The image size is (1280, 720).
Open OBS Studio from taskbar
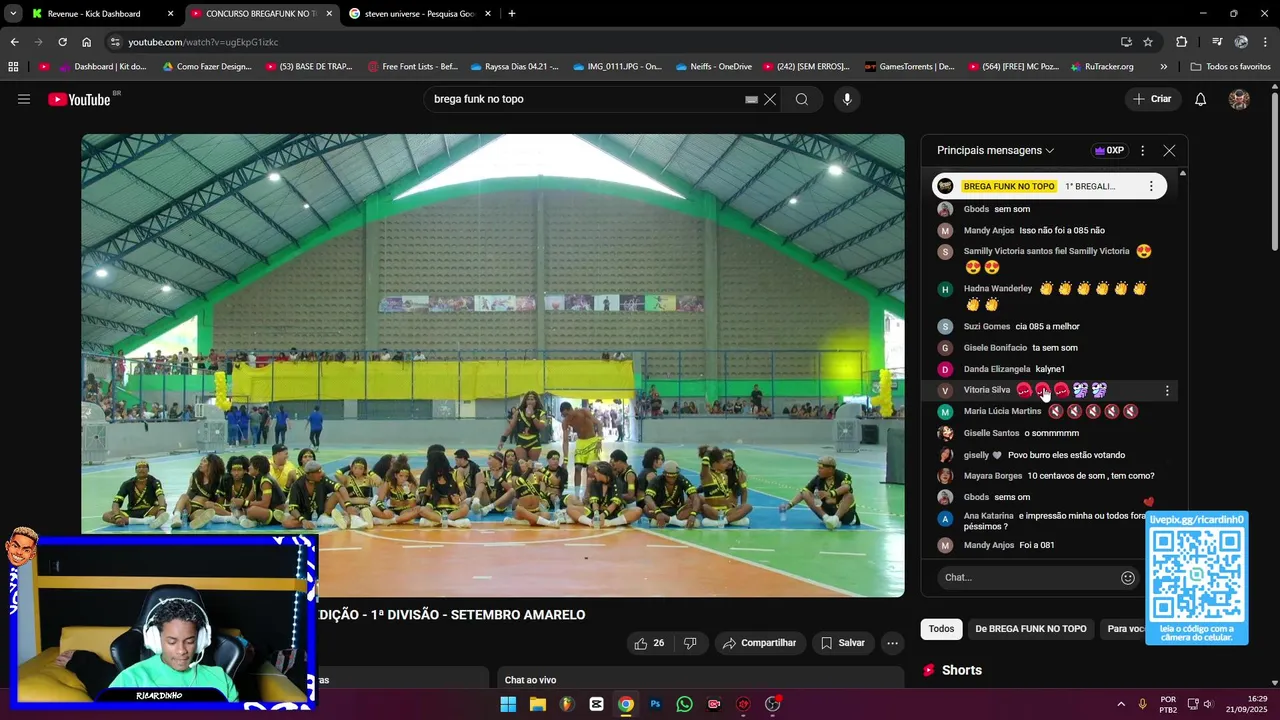point(772,704)
